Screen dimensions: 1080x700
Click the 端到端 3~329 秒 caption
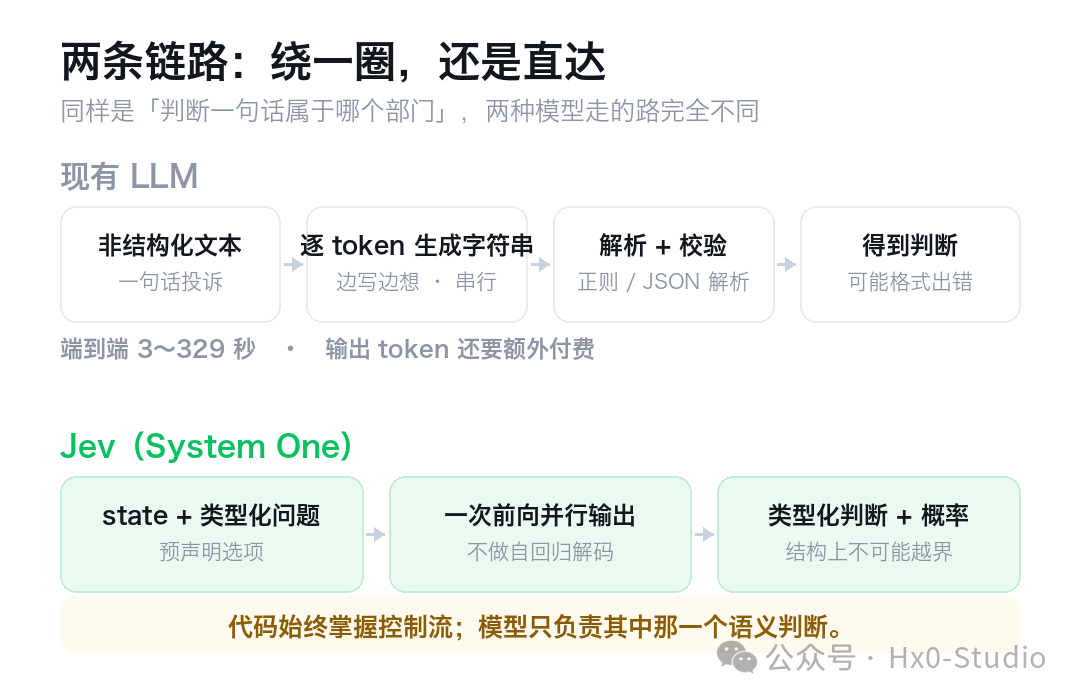point(158,349)
